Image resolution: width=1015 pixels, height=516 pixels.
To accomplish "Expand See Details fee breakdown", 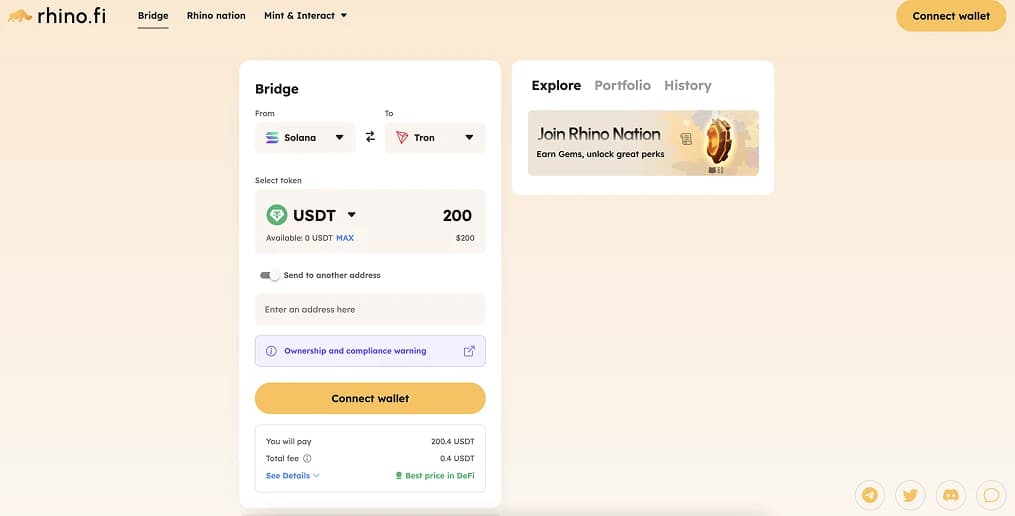I will click(x=292, y=476).
